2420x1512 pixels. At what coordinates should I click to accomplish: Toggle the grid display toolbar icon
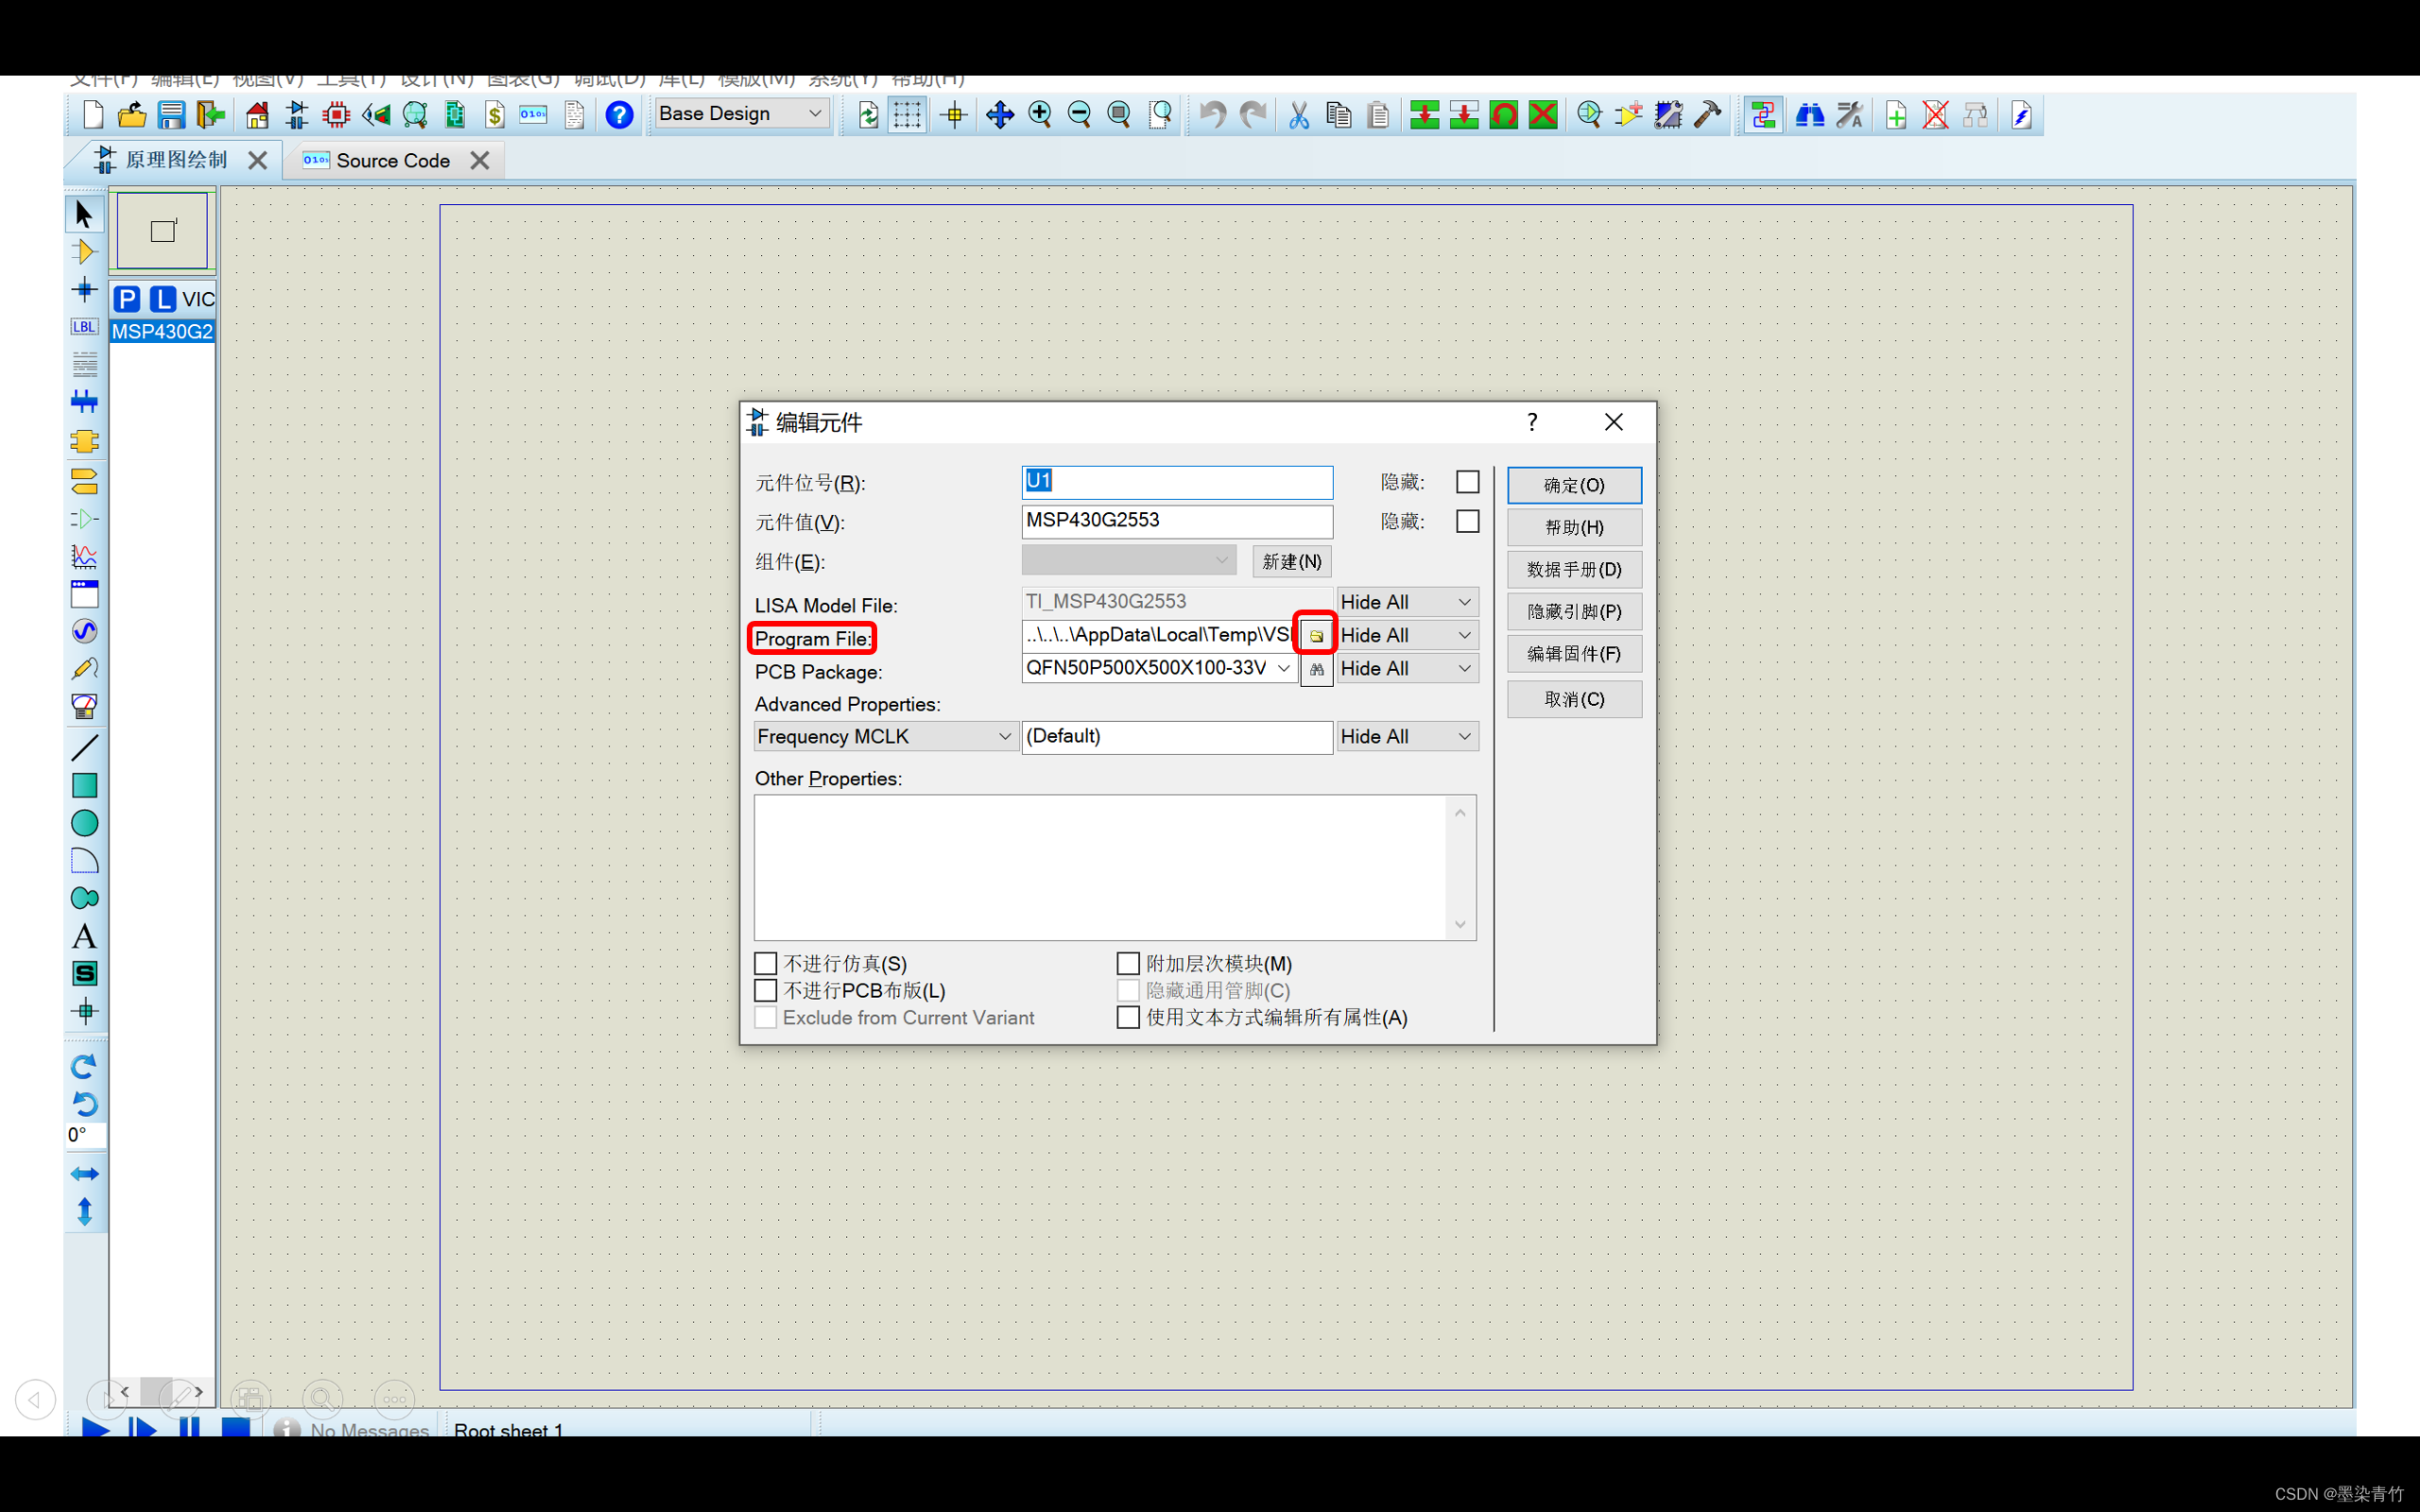(907, 114)
